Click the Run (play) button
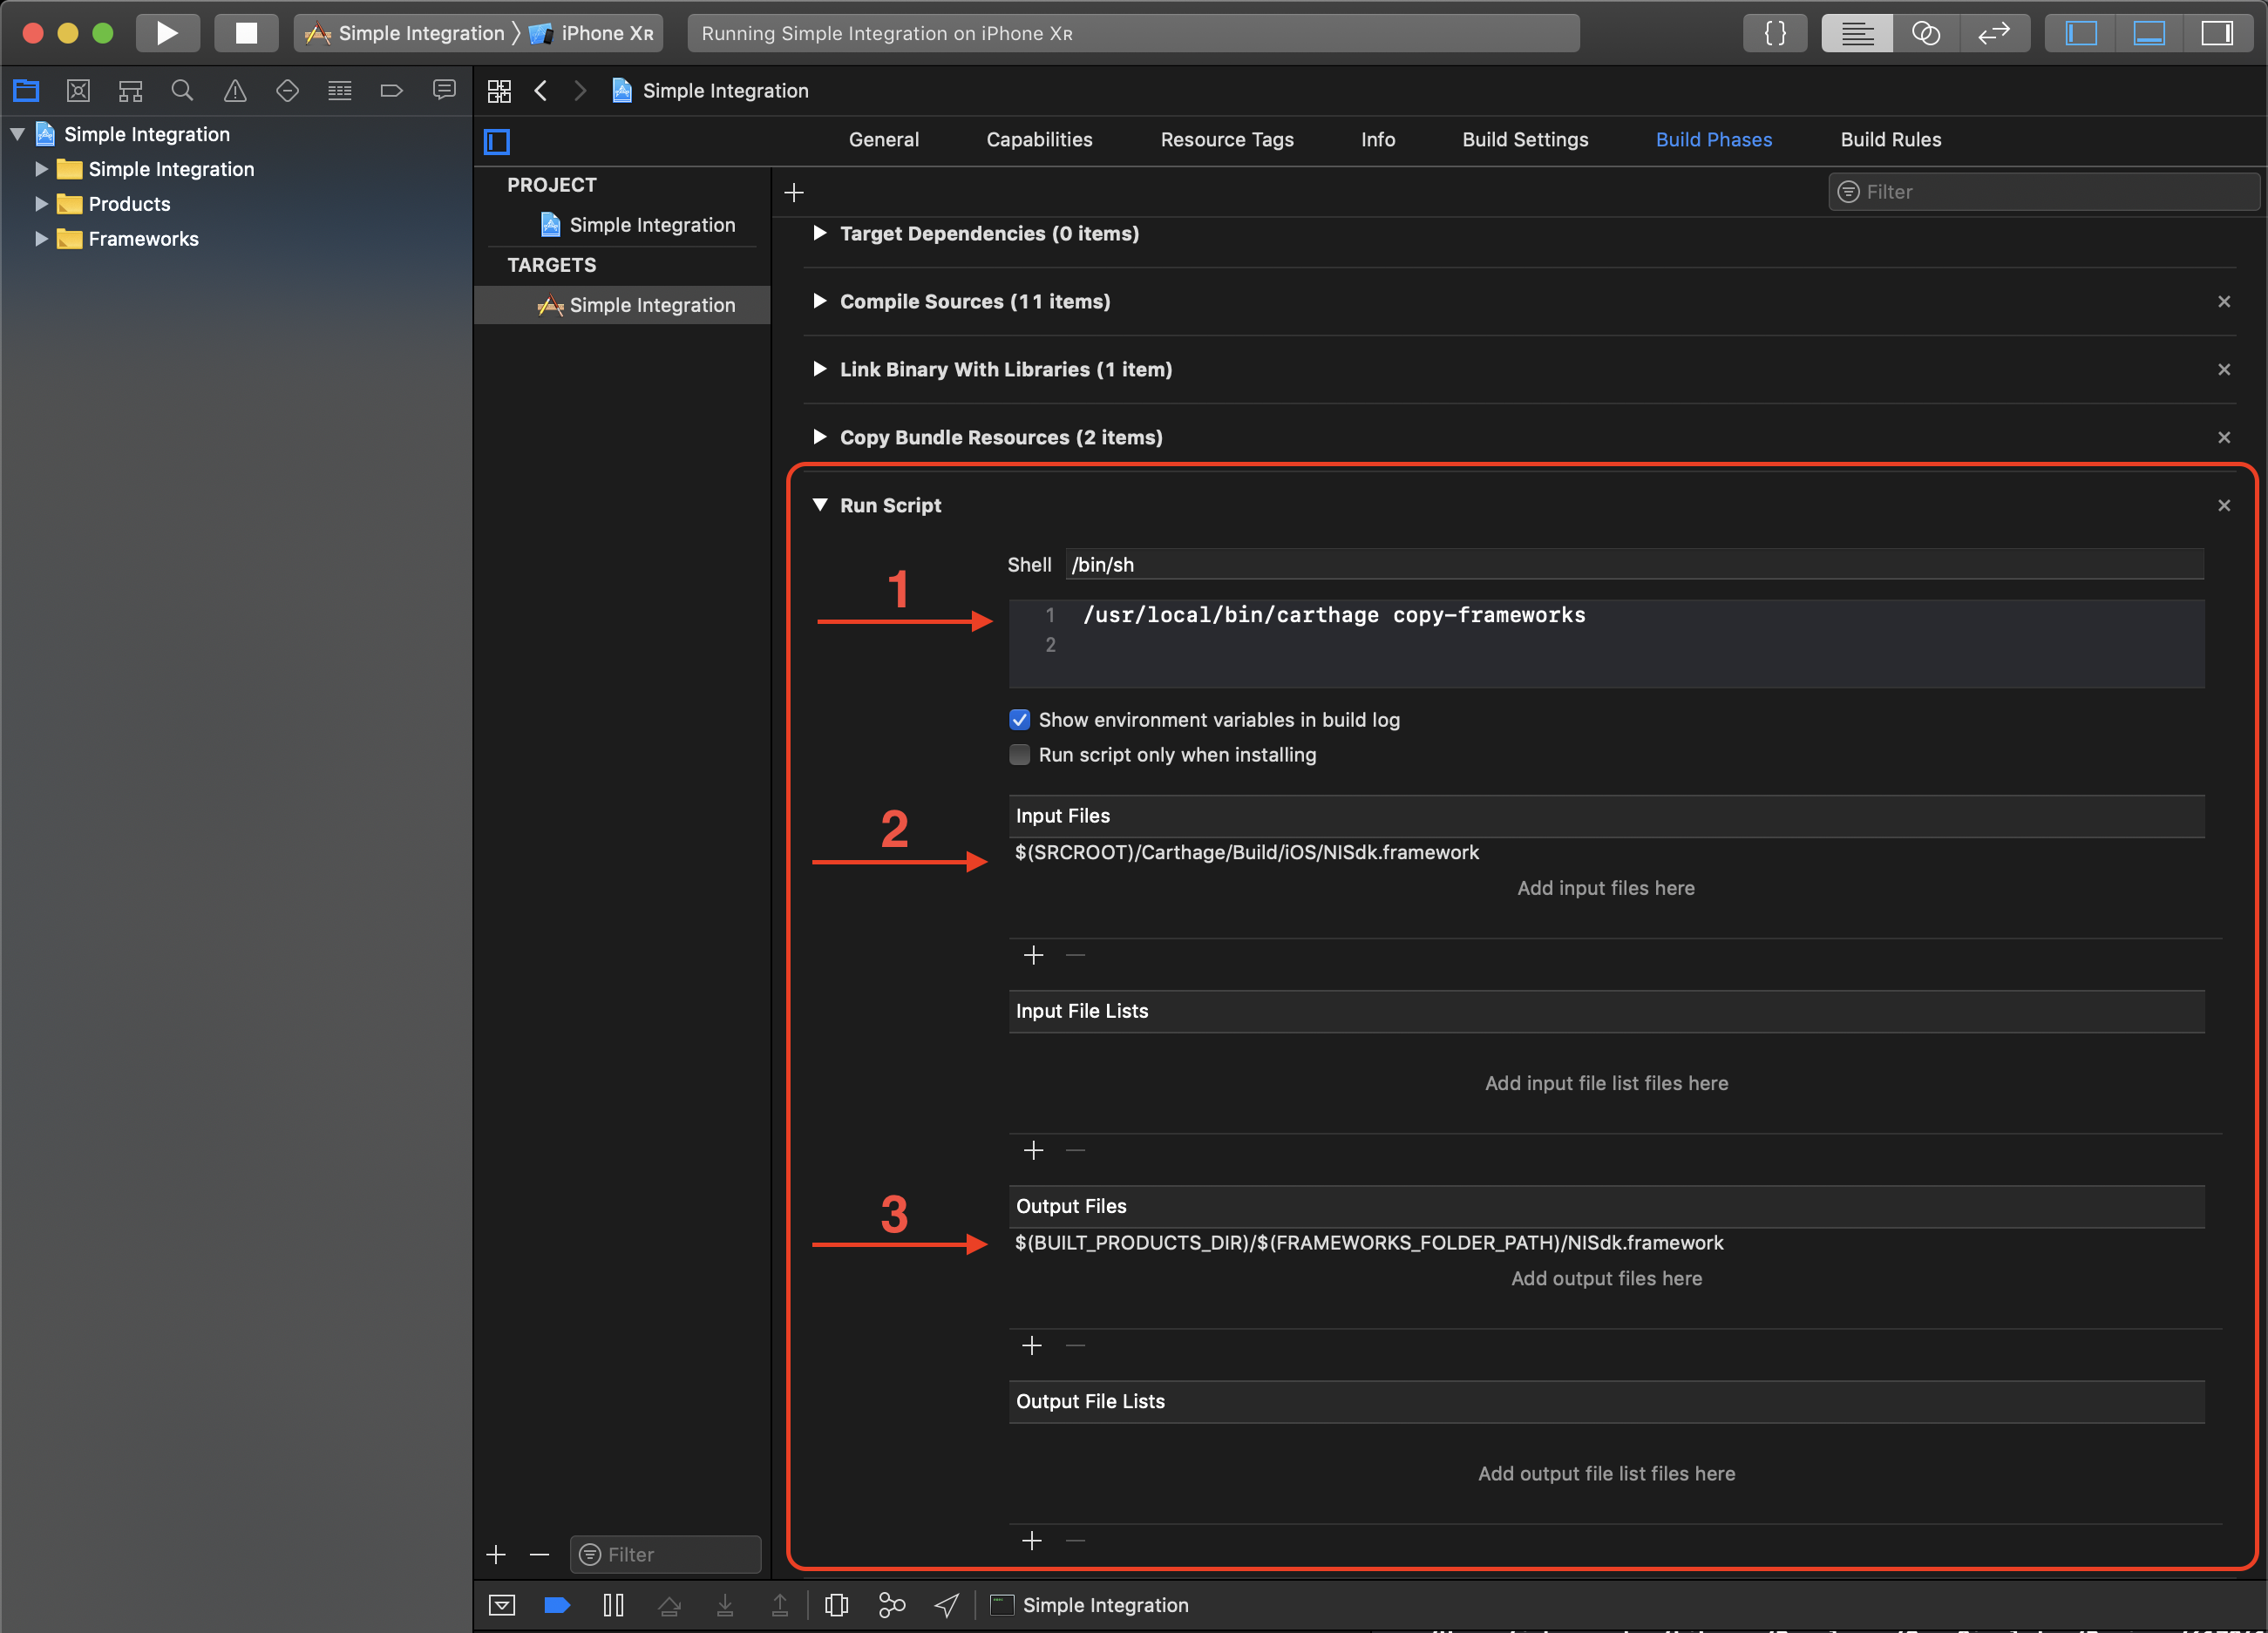Viewport: 2268px width, 1633px height. coord(167,33)
